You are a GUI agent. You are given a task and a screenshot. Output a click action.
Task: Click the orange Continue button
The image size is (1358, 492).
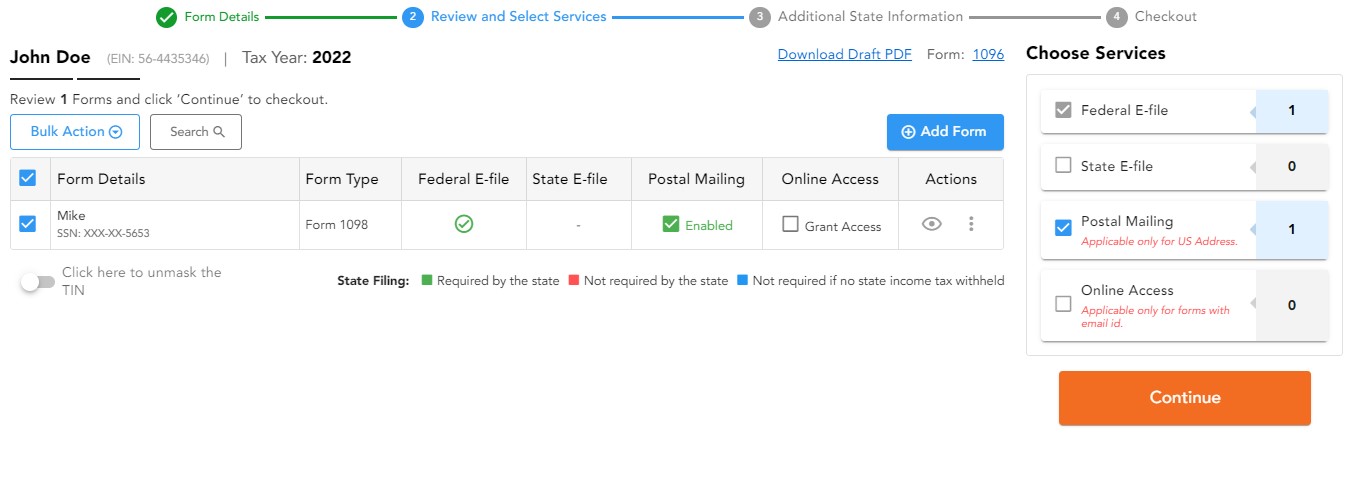click(x=1185, y=398)
